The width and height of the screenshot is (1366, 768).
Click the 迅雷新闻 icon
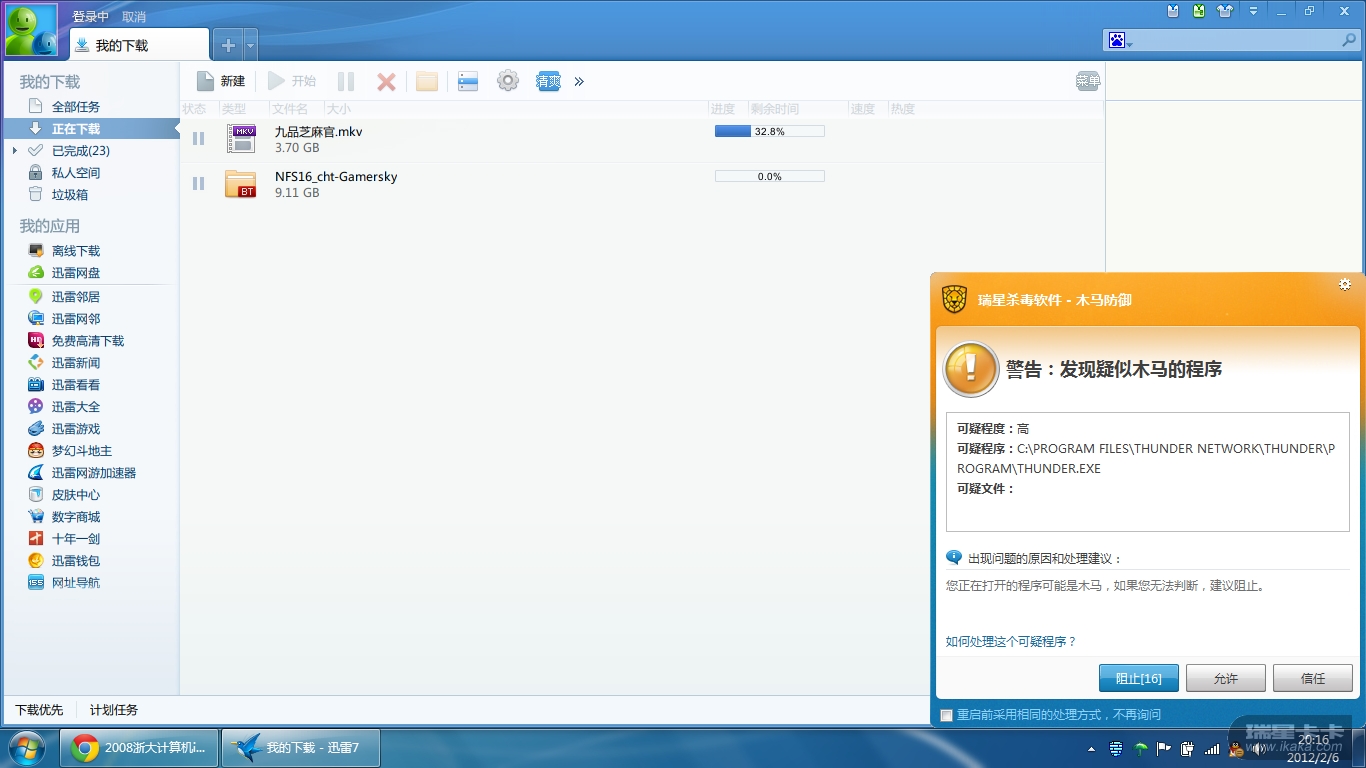pyautogui.click(x=36, y=363)
